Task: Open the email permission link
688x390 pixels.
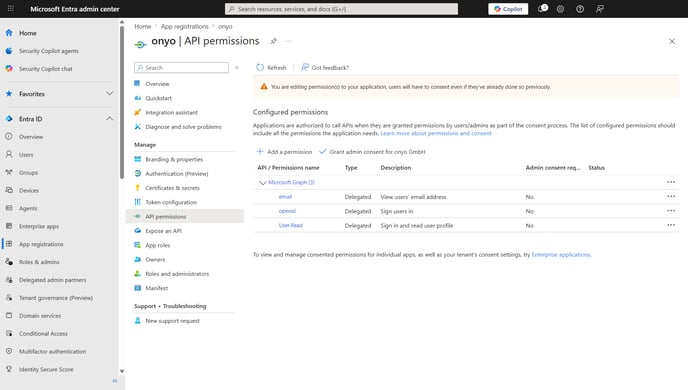Action: (285, 197)
